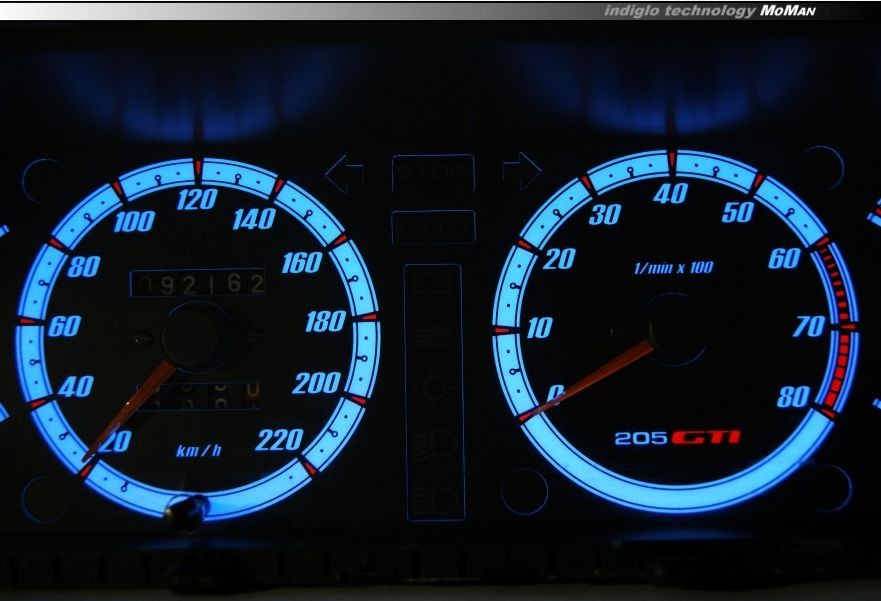
Task: Click the odometer reading 092162
Action: tap(198, 285)
